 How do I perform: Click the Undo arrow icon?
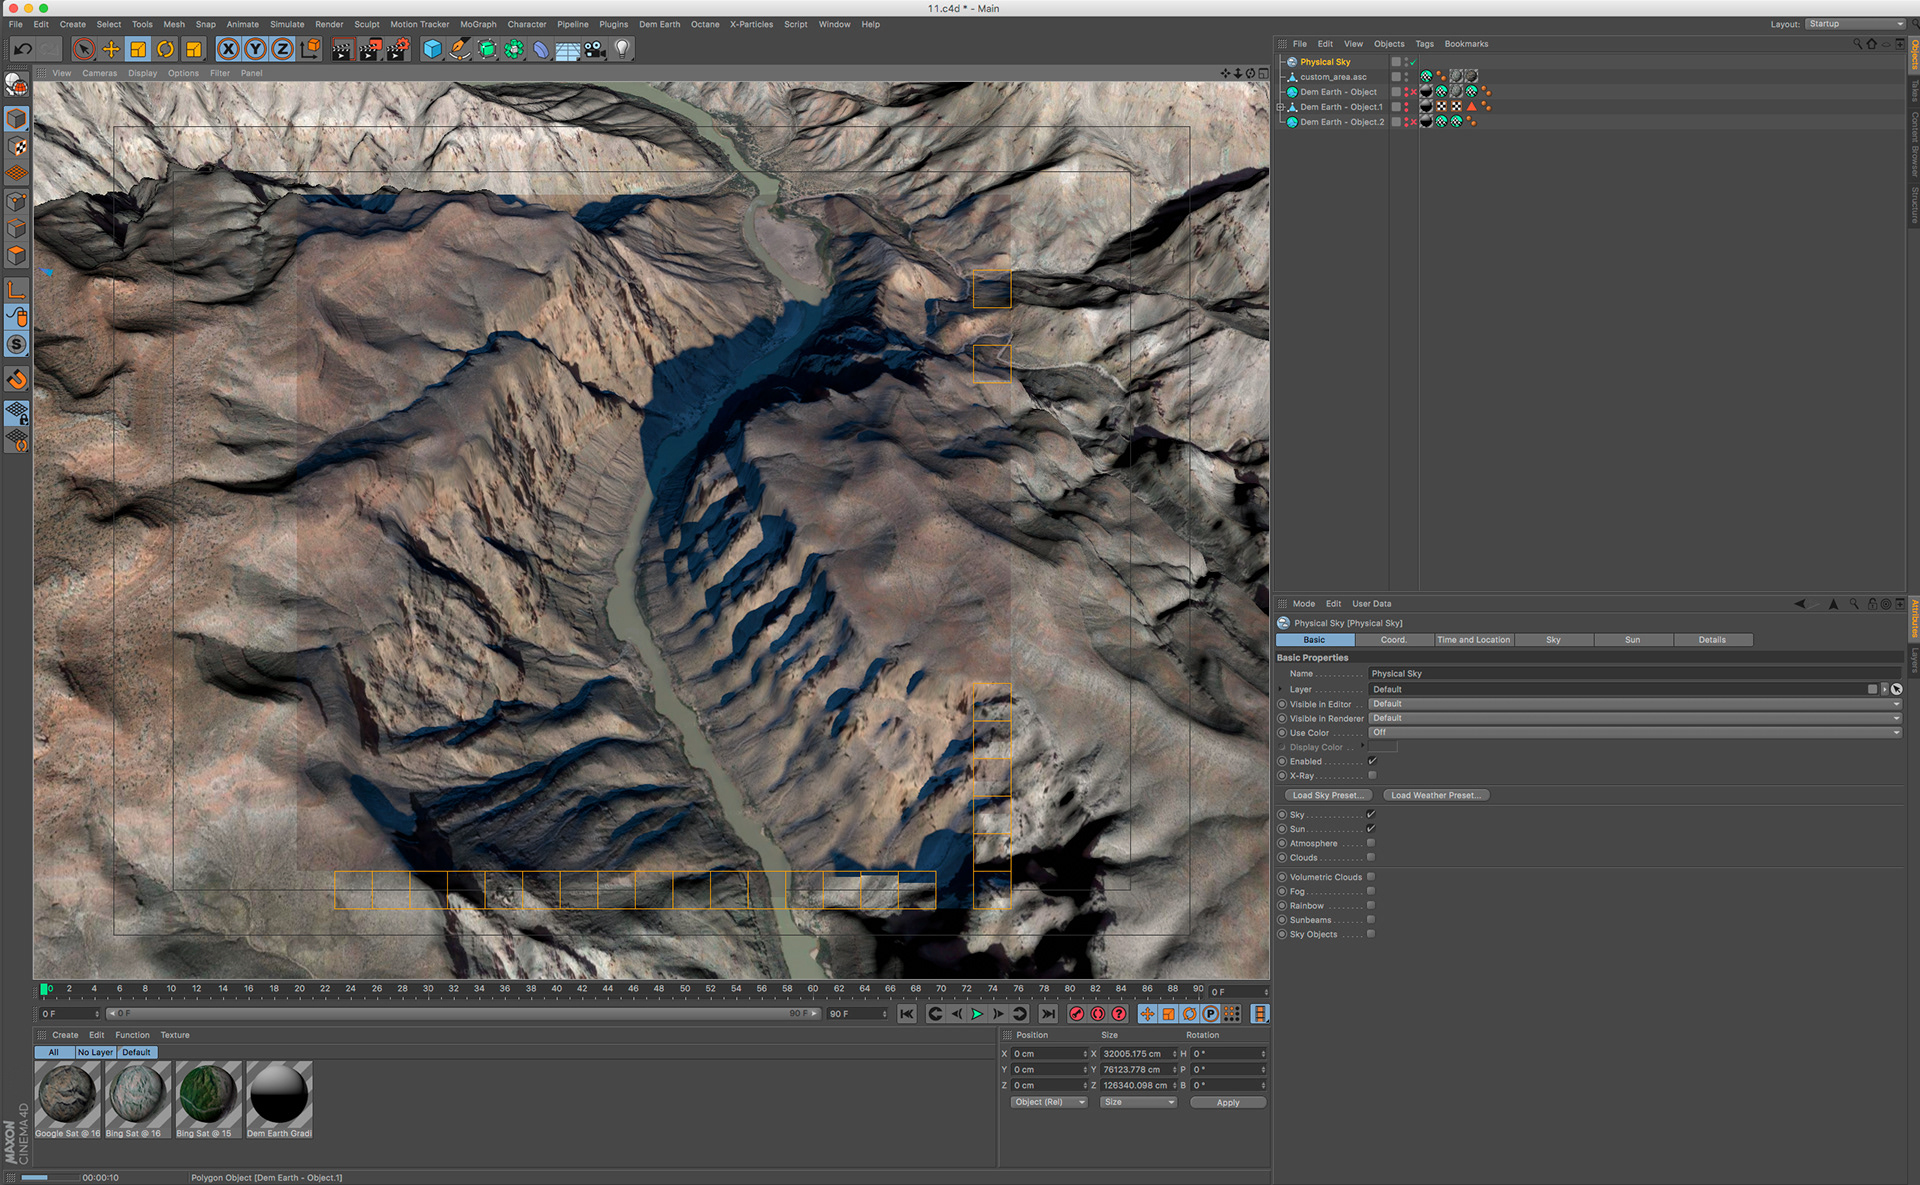[23, 49]
